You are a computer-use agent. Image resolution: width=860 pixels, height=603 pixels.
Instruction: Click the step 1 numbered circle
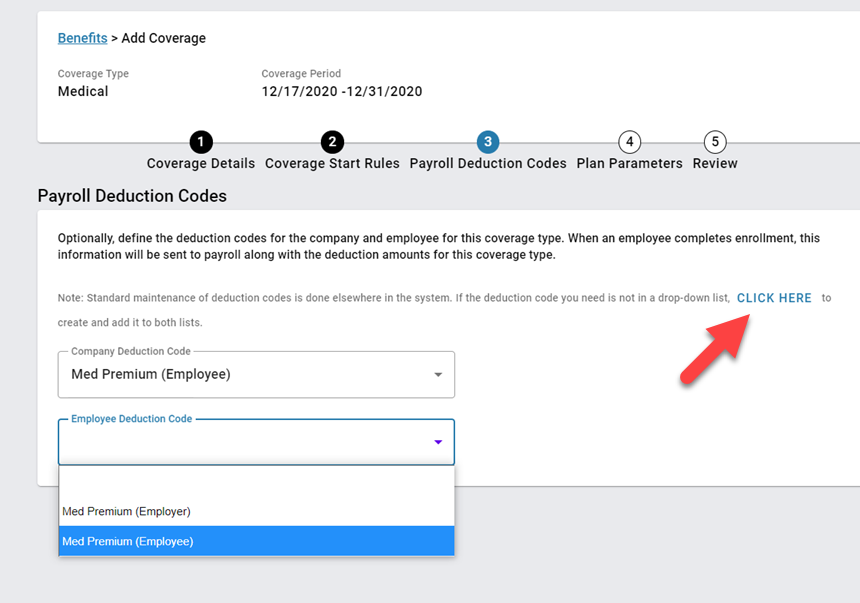coord(201,142)
